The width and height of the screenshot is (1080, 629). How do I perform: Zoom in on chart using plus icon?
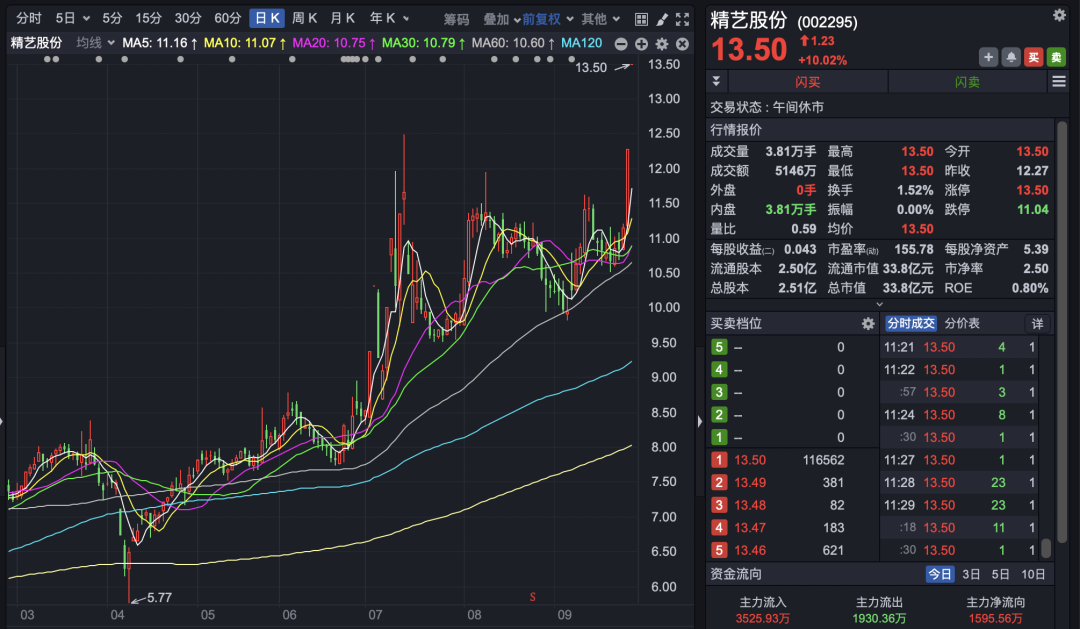click(641, 44)
